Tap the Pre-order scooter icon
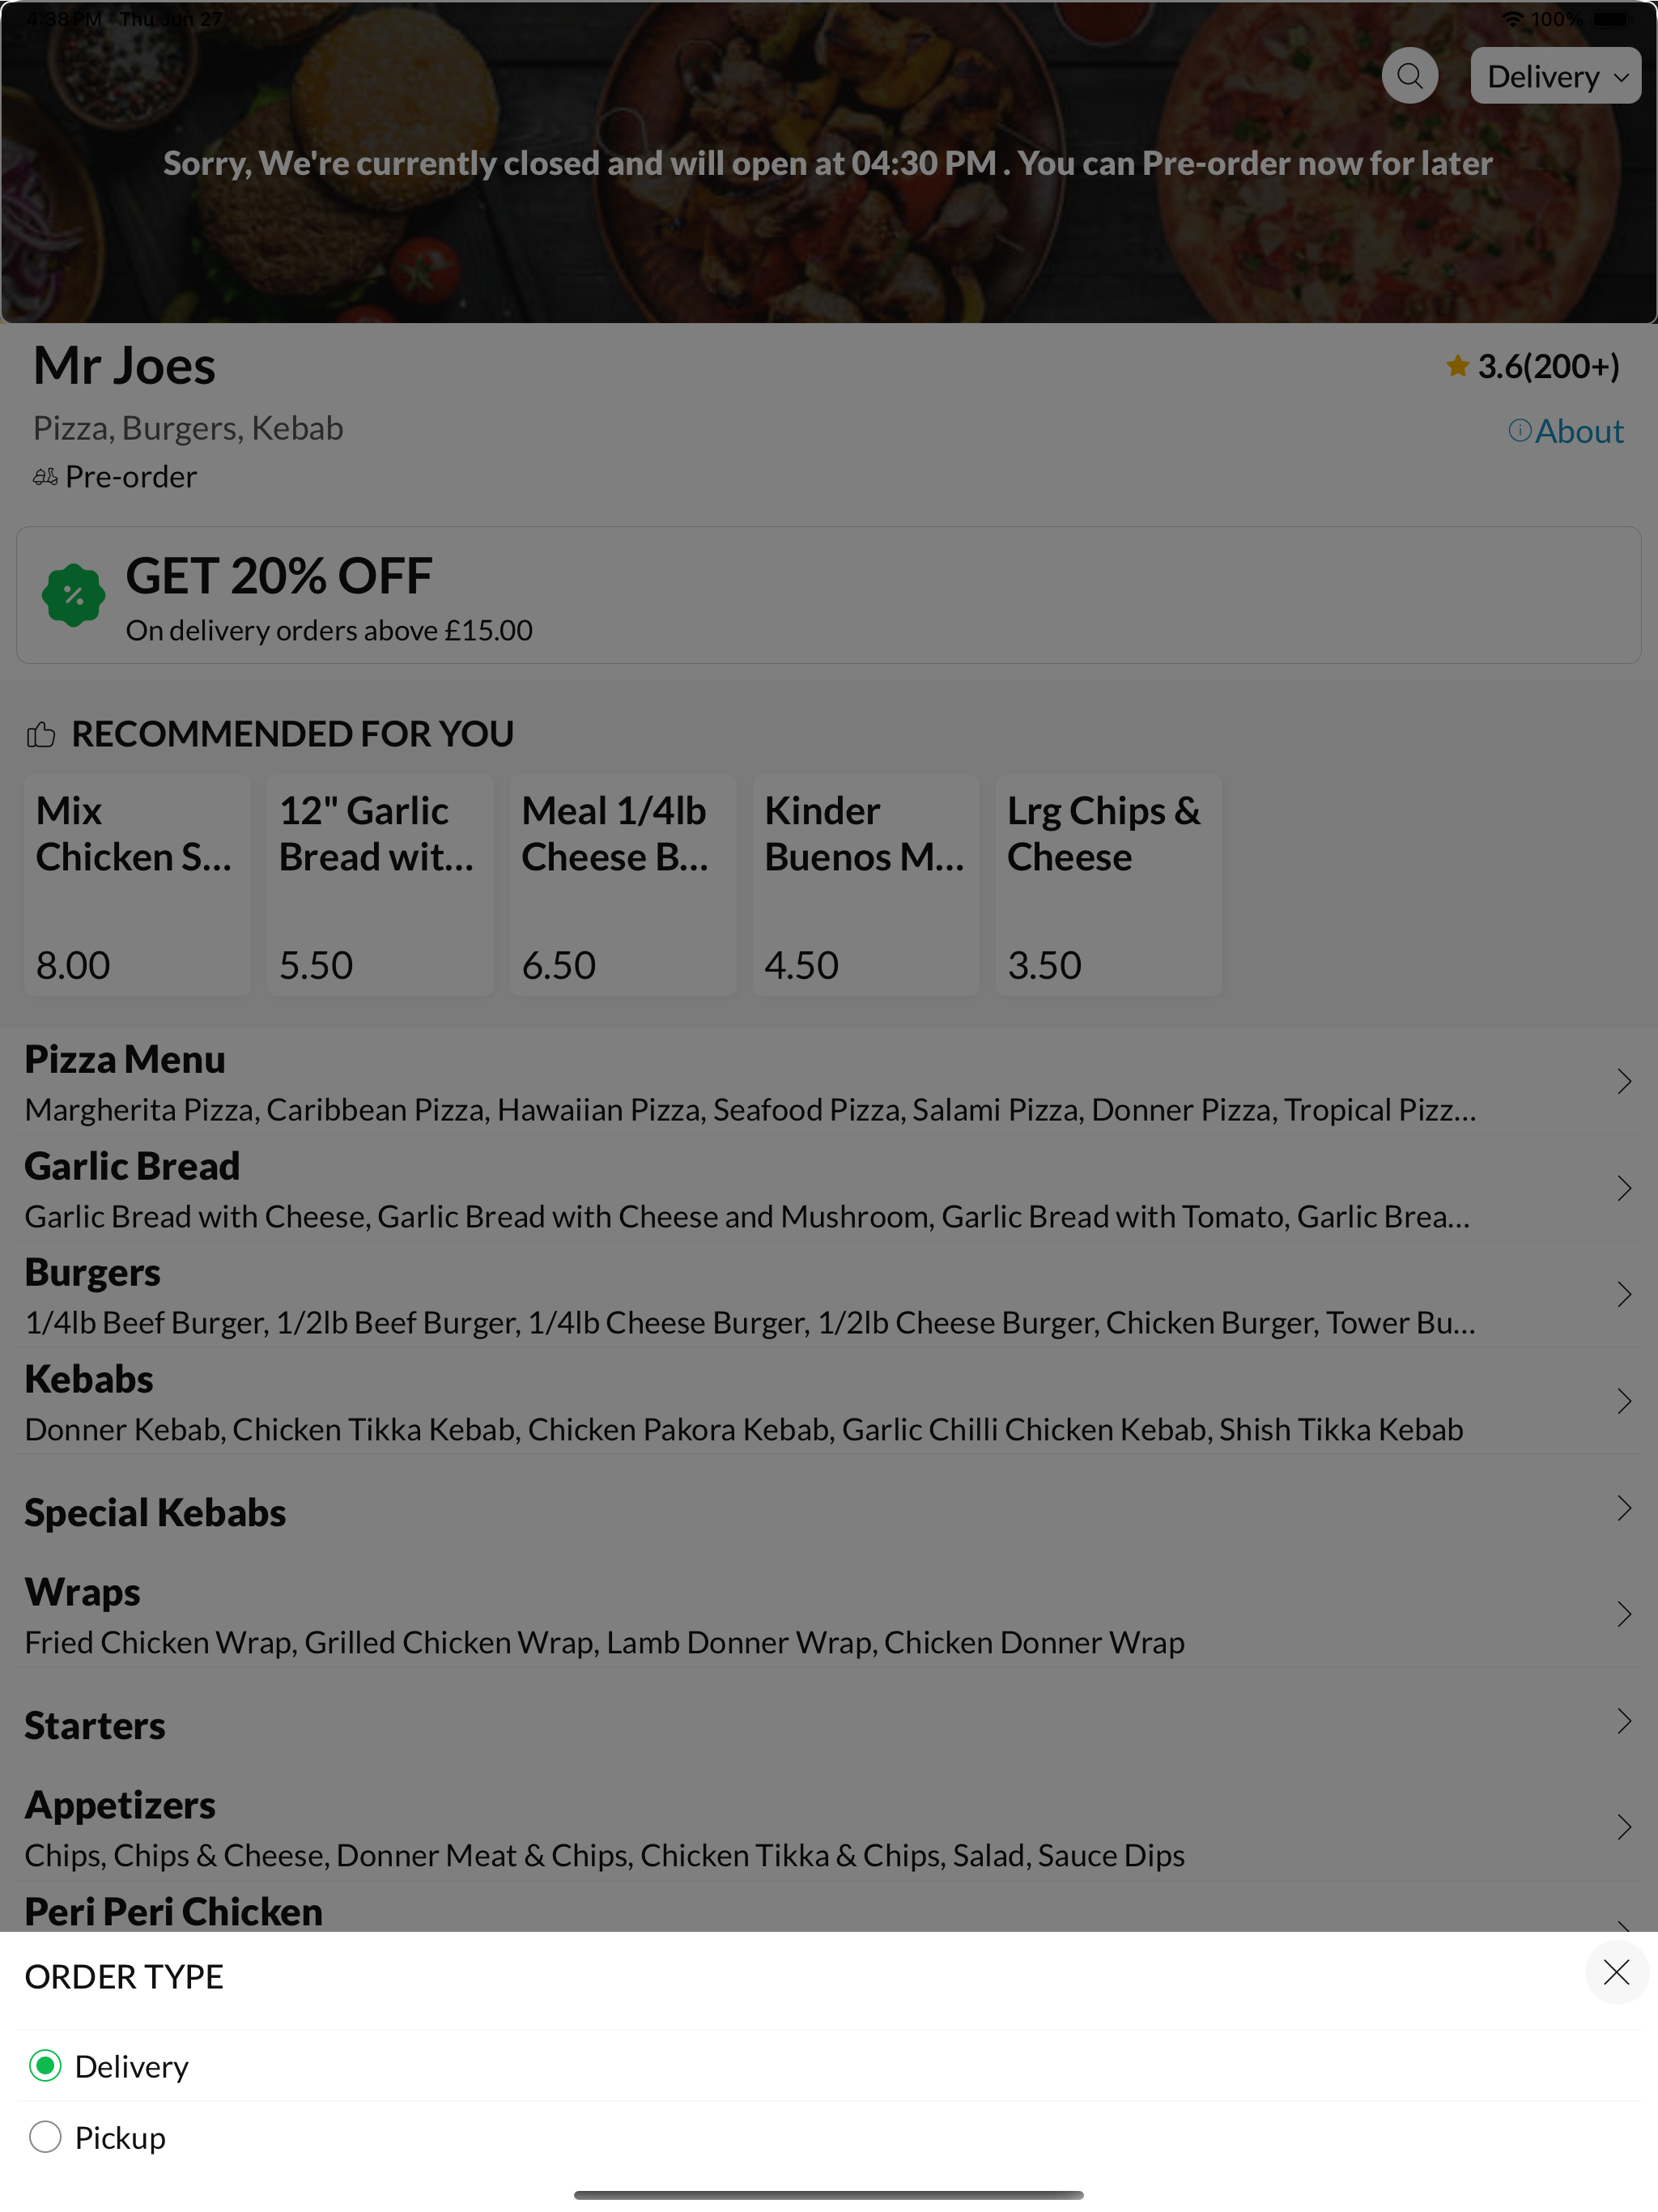The height and width of the screenshot is (2212, 1658). 45,478
